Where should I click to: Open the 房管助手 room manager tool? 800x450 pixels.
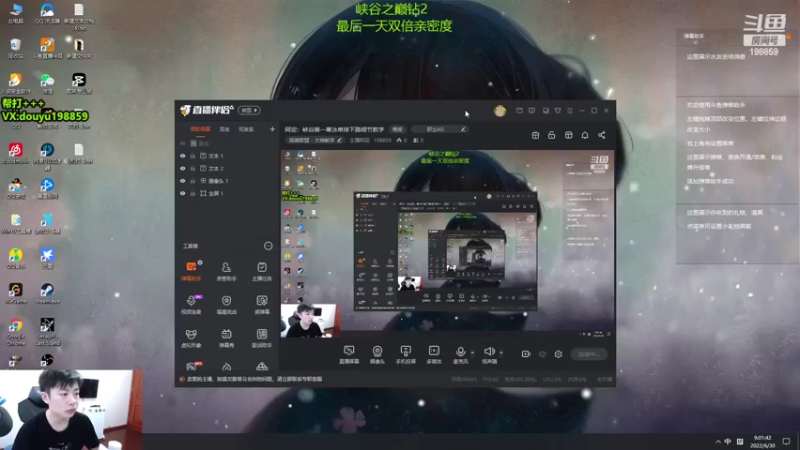[226, 271]
